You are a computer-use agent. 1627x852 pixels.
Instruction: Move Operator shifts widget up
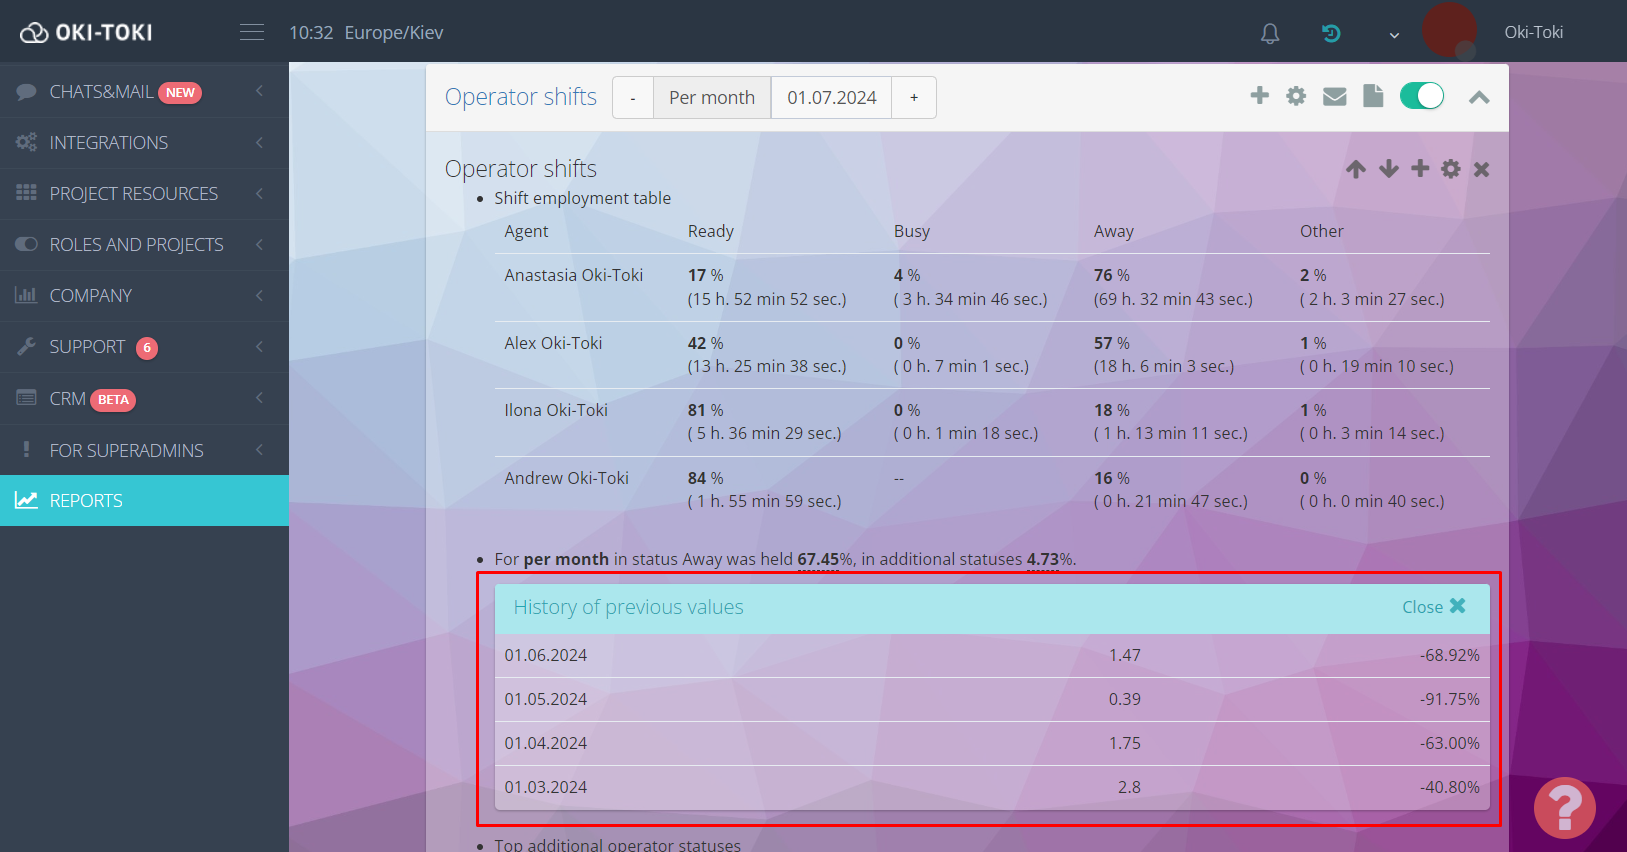click(x=1355, y=169)
